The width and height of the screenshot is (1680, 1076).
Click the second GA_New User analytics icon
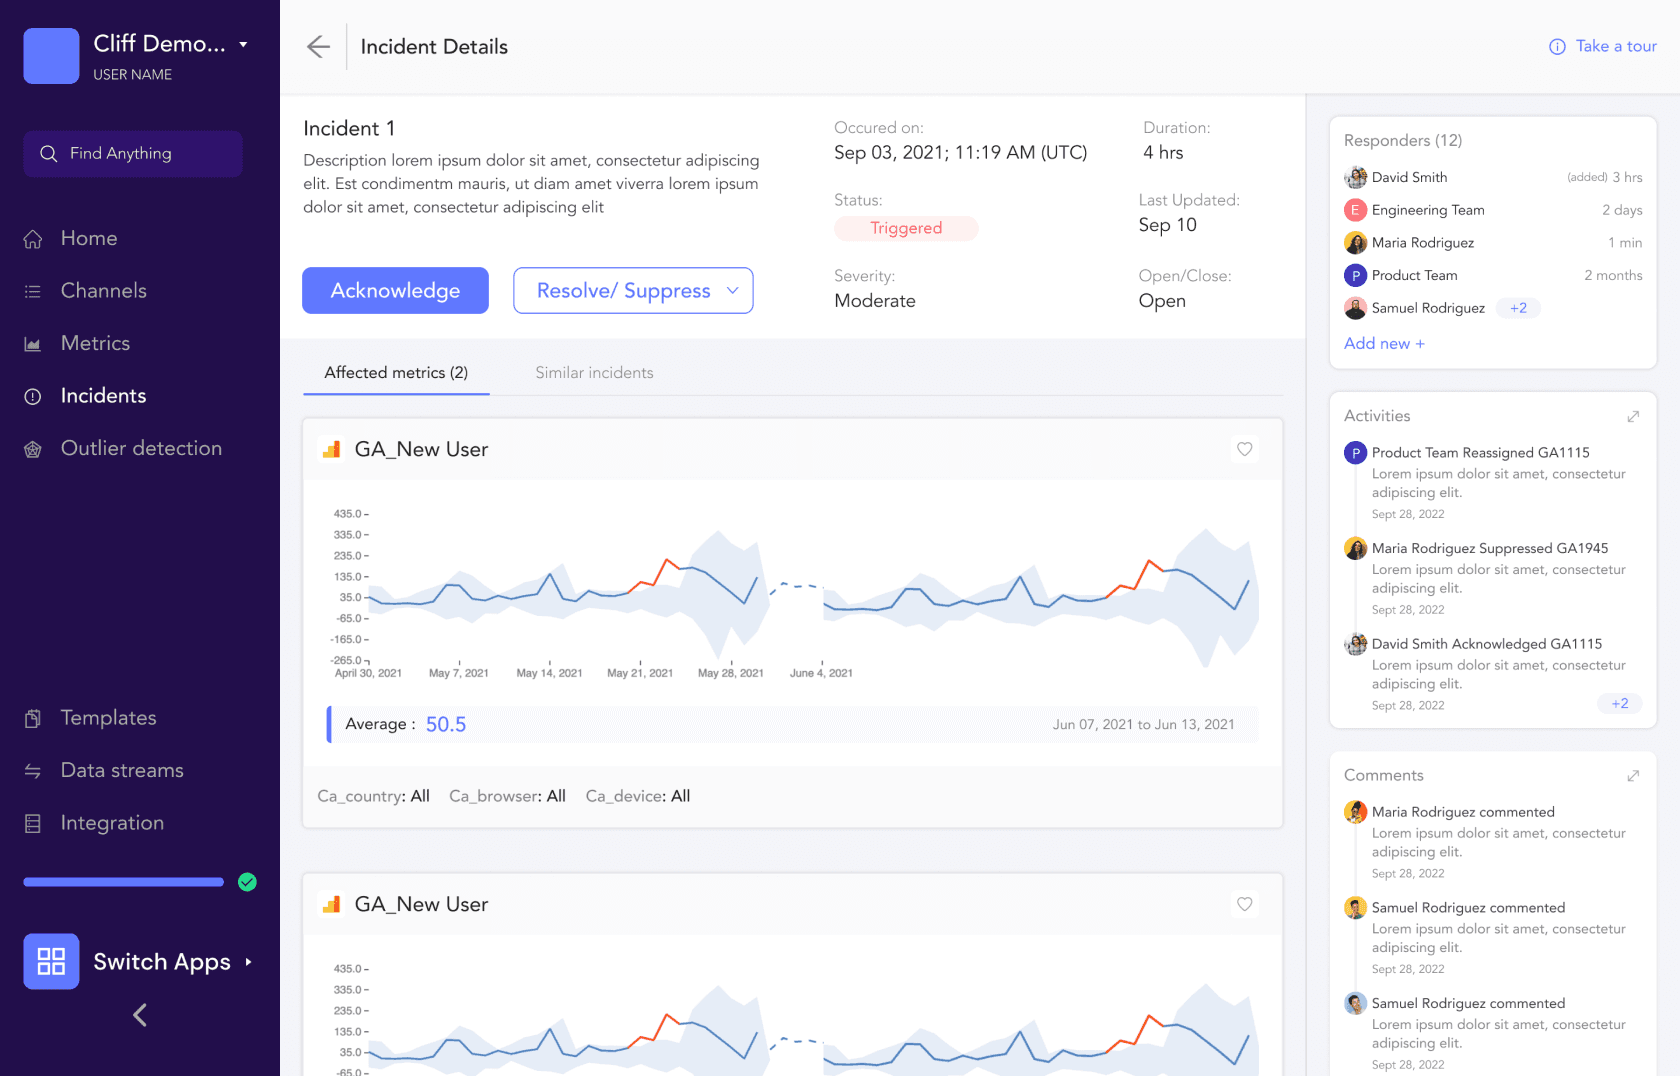[331, 904]
